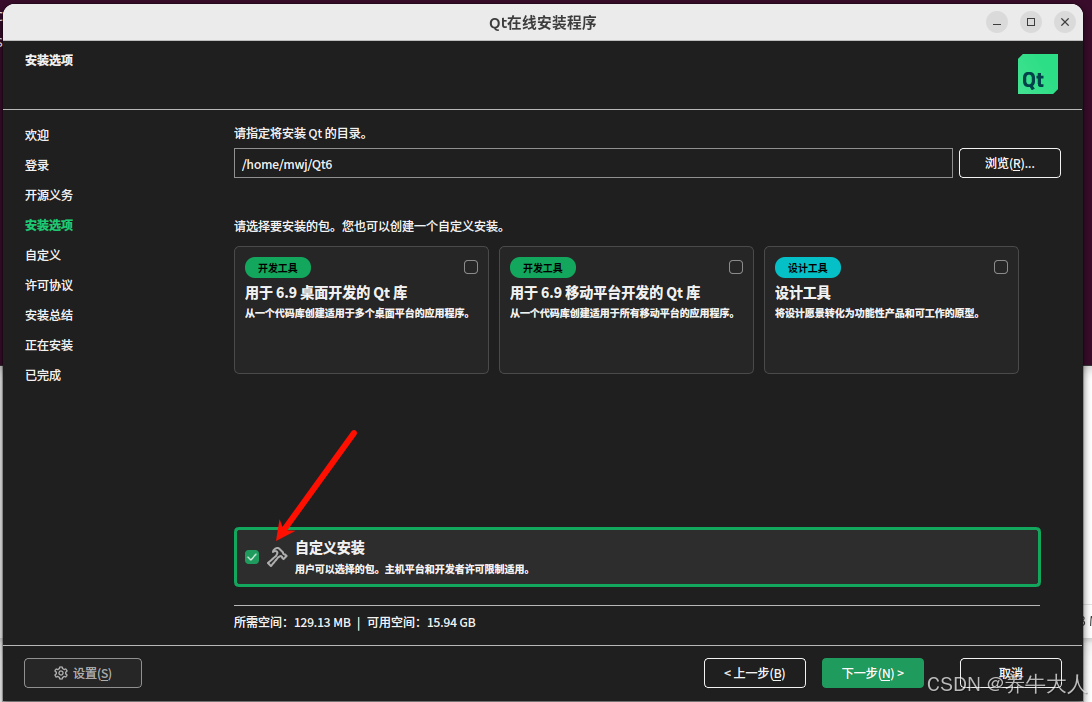Click the 开发工具 badge on desktop card
1092x702 pixels.
tap(278, 267)
